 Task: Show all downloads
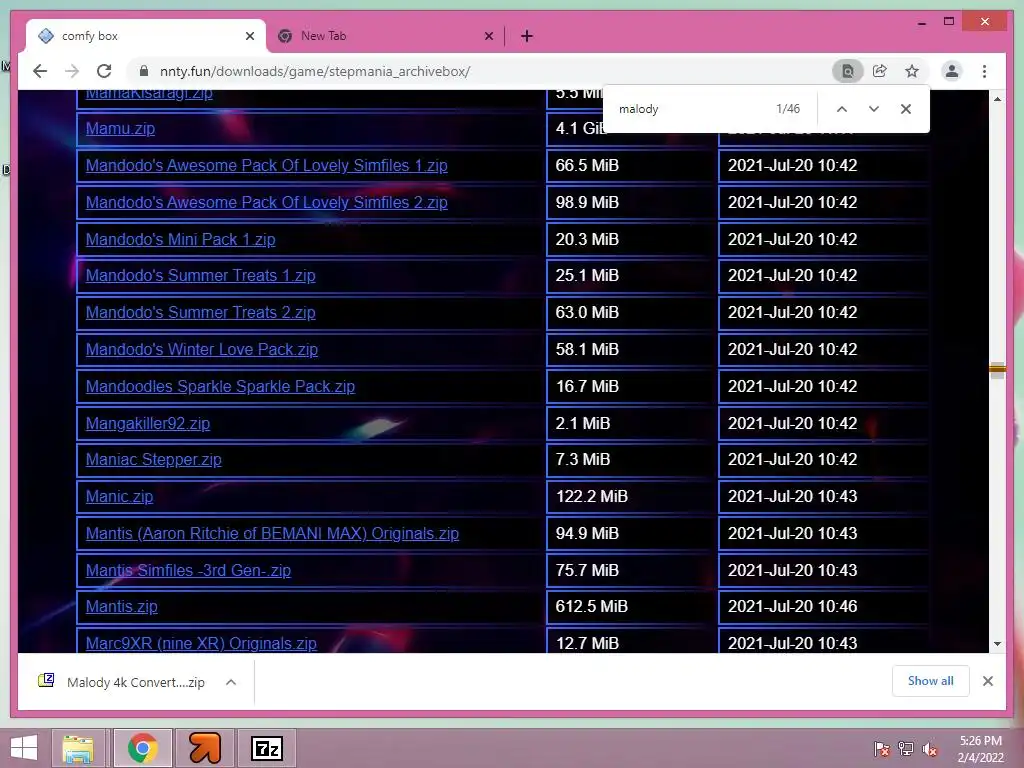pyautogui.click(x=930, y=681)
